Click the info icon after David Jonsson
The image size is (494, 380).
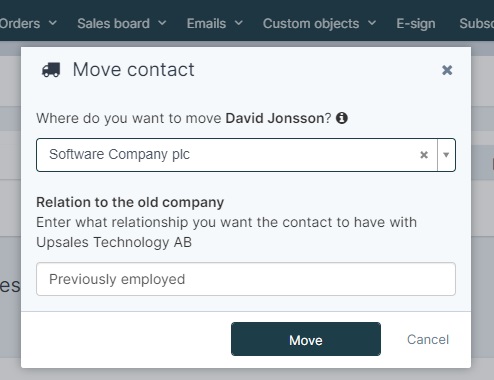[342, 118]
